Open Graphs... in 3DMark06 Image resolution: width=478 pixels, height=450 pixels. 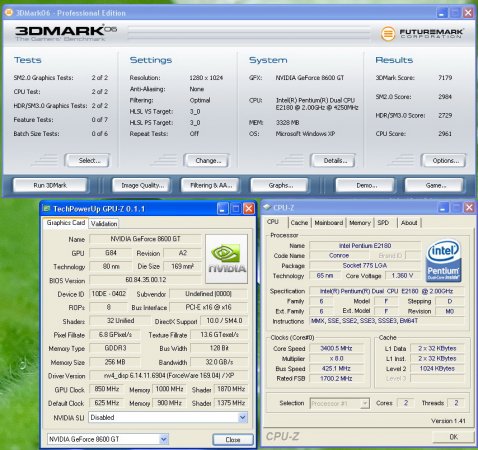(280, 185)
